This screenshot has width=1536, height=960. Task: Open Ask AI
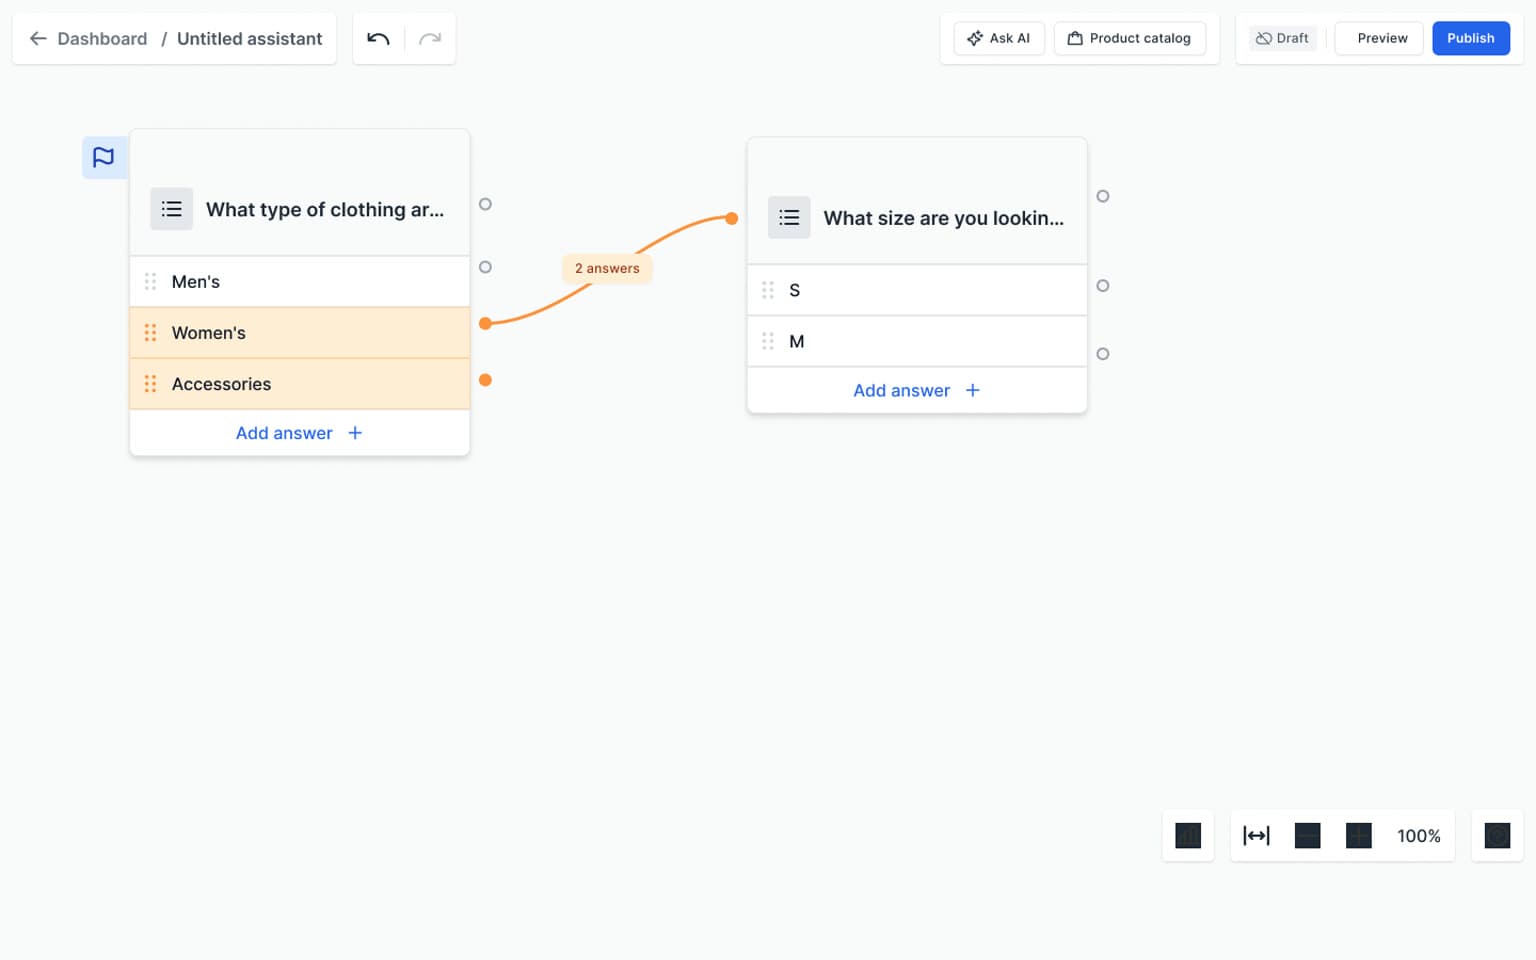pyautogui.click(x=998, y=38)
